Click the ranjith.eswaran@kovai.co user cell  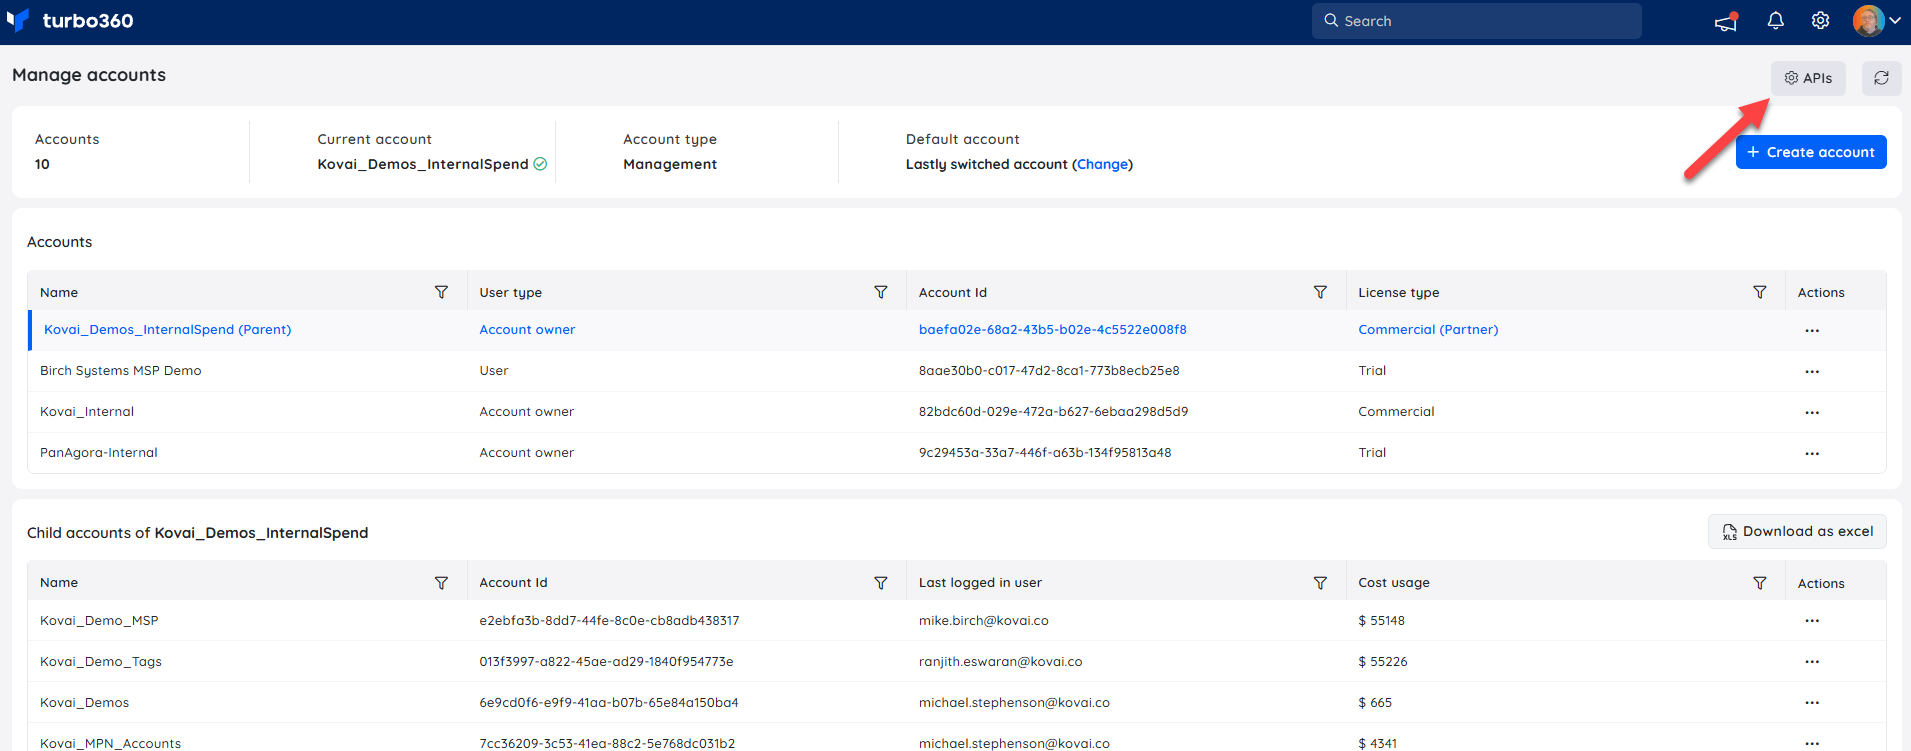pos(1000,662)
